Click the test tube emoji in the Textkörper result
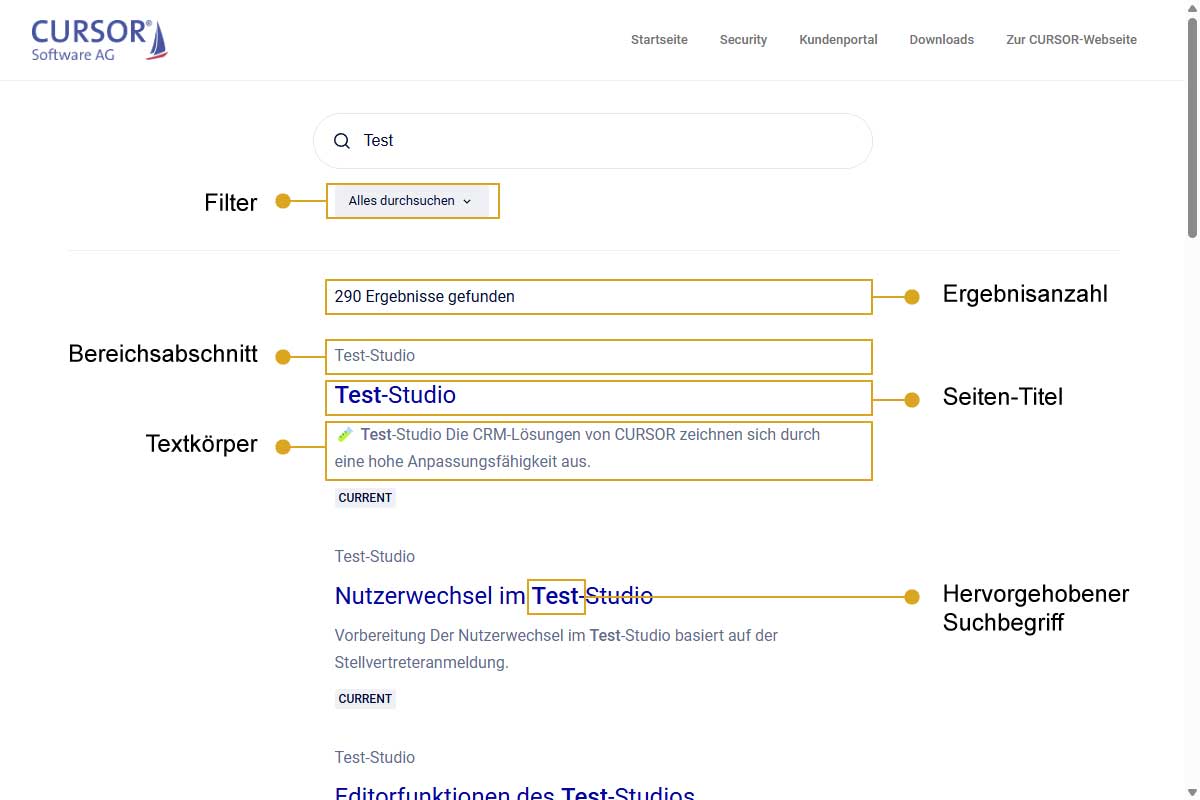This screenshot has width=1200, height=800. pos(344,434)
